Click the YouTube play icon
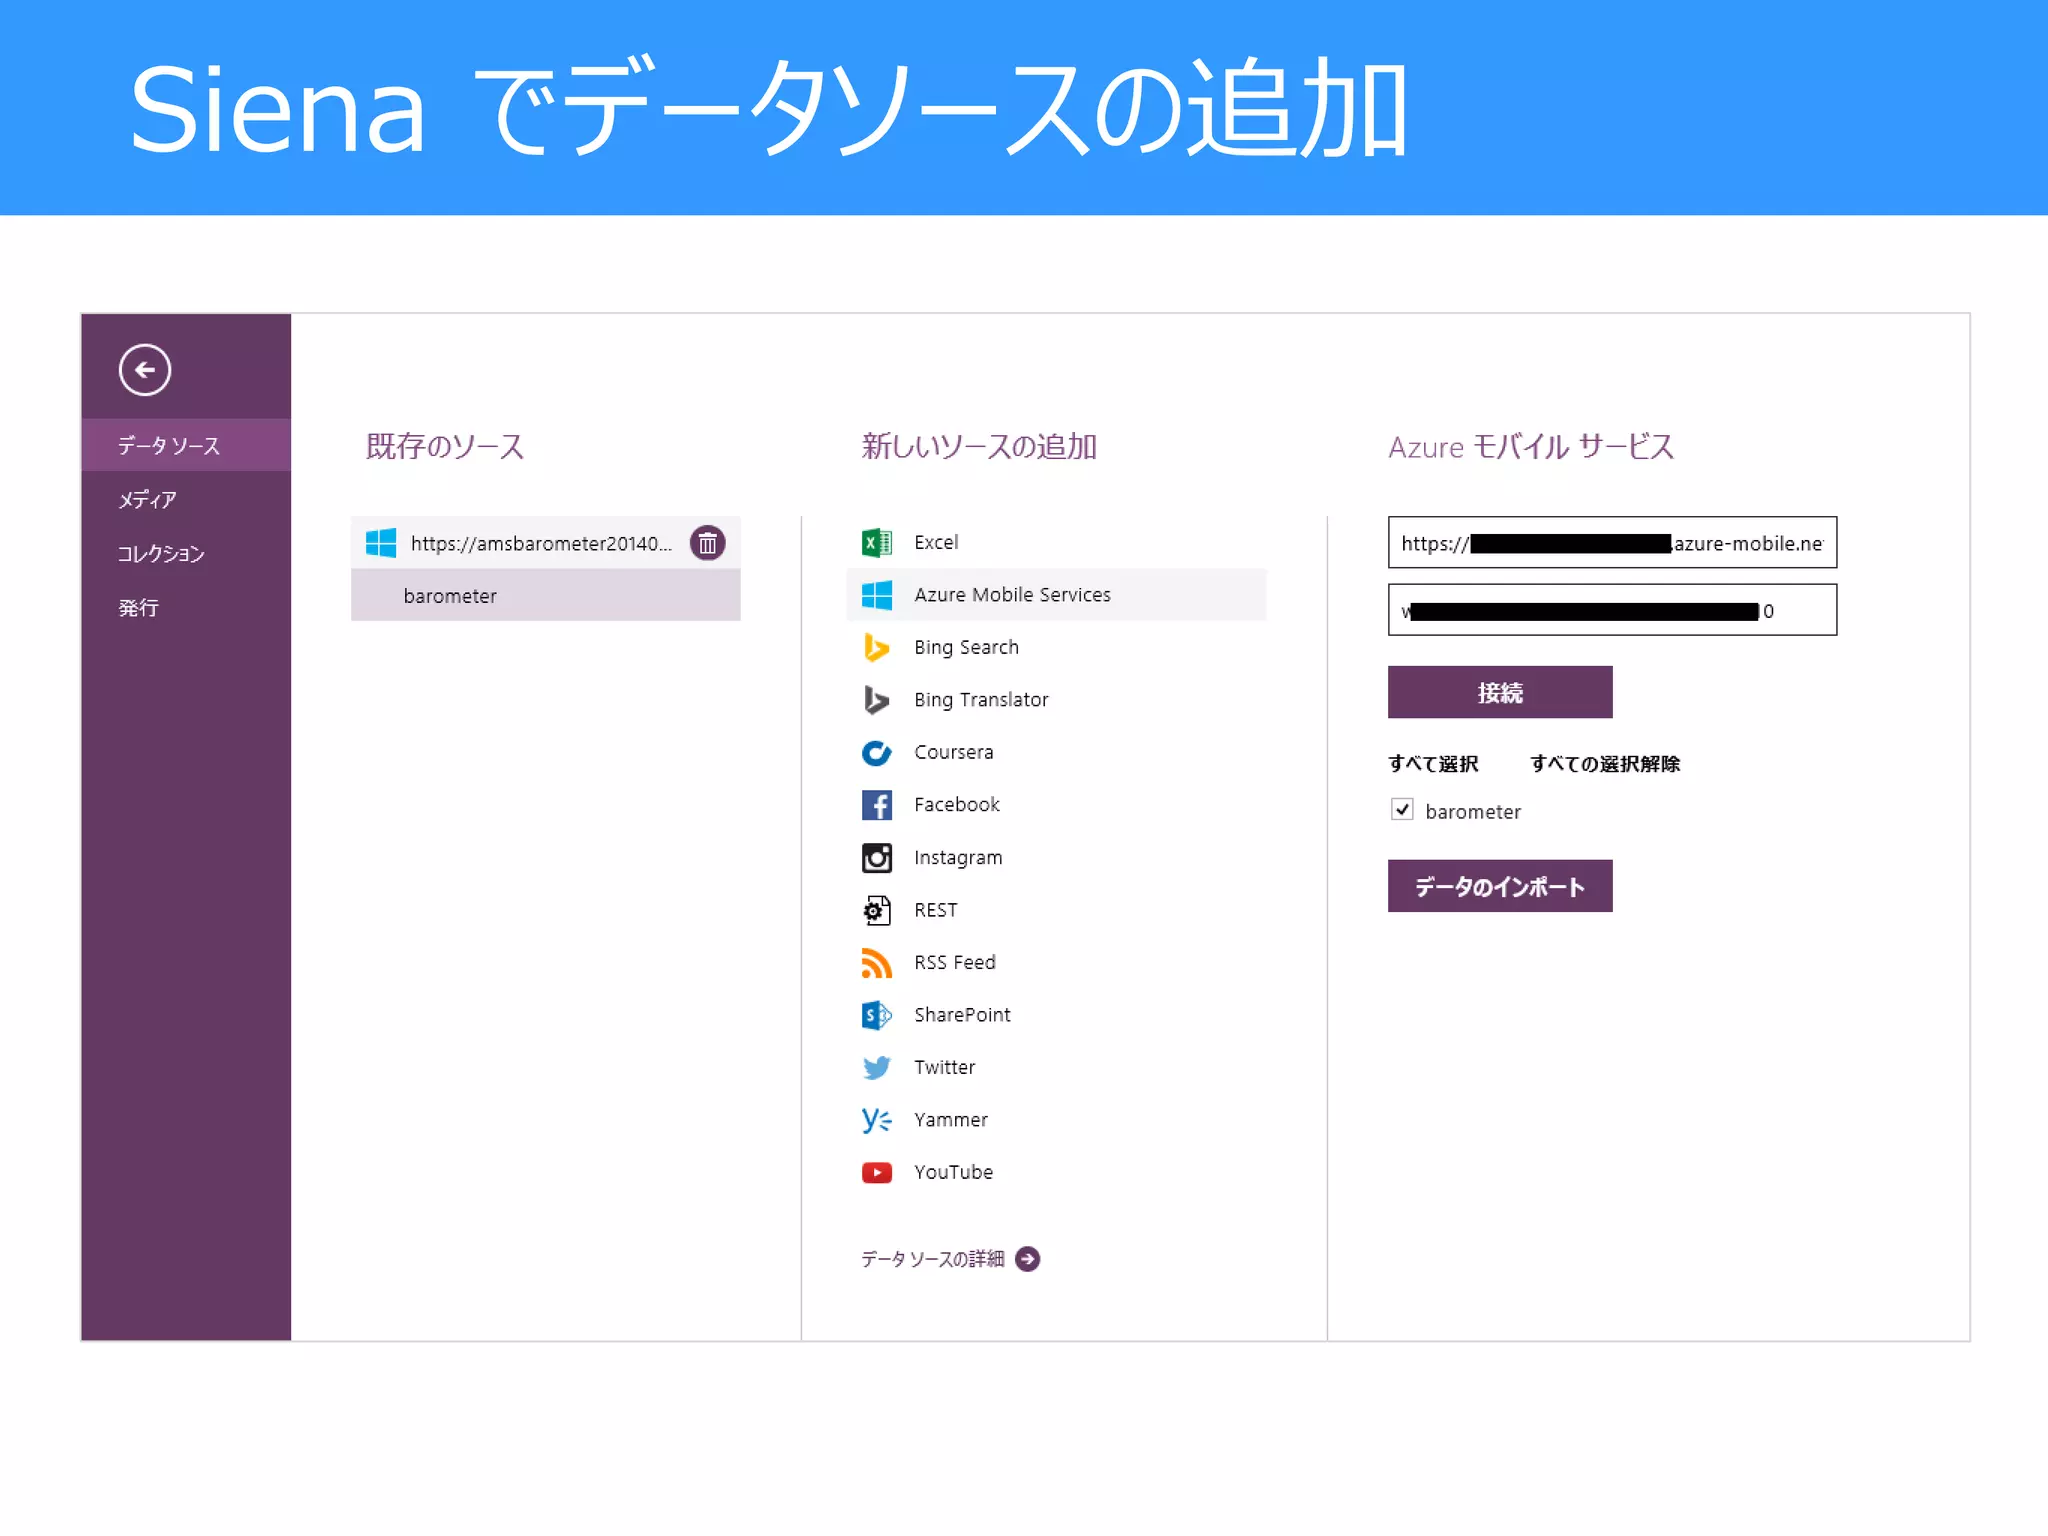Screen dimensions: 2048x1536 pos(877,1172)
